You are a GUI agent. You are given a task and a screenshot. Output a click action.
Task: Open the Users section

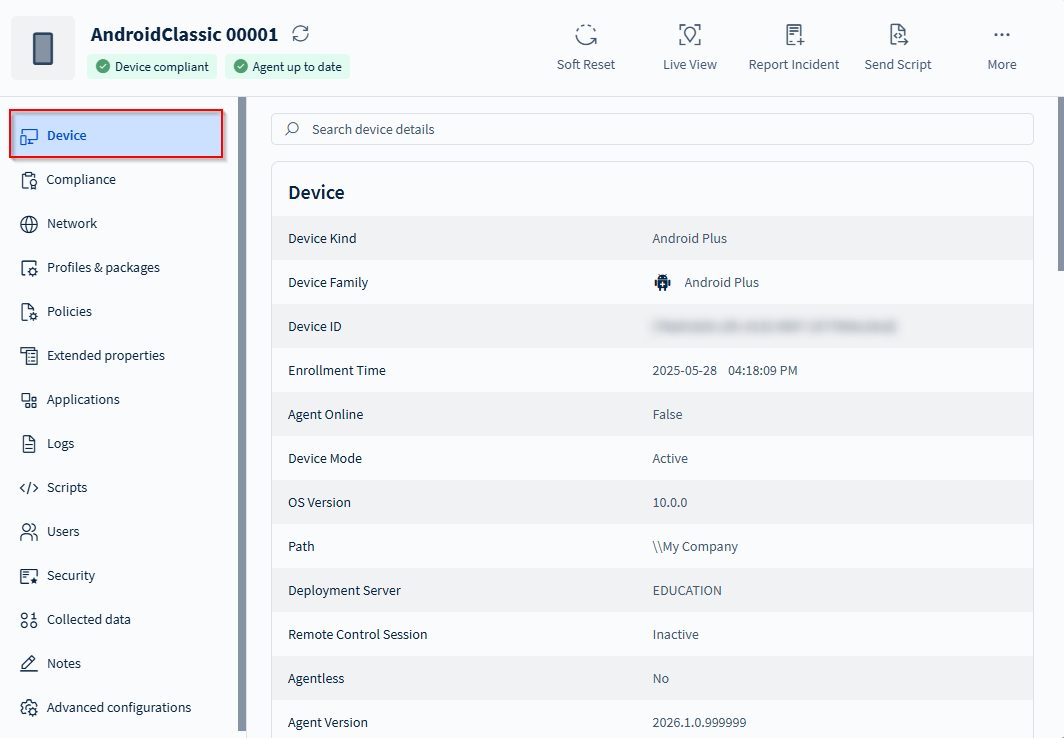point(63,532)
